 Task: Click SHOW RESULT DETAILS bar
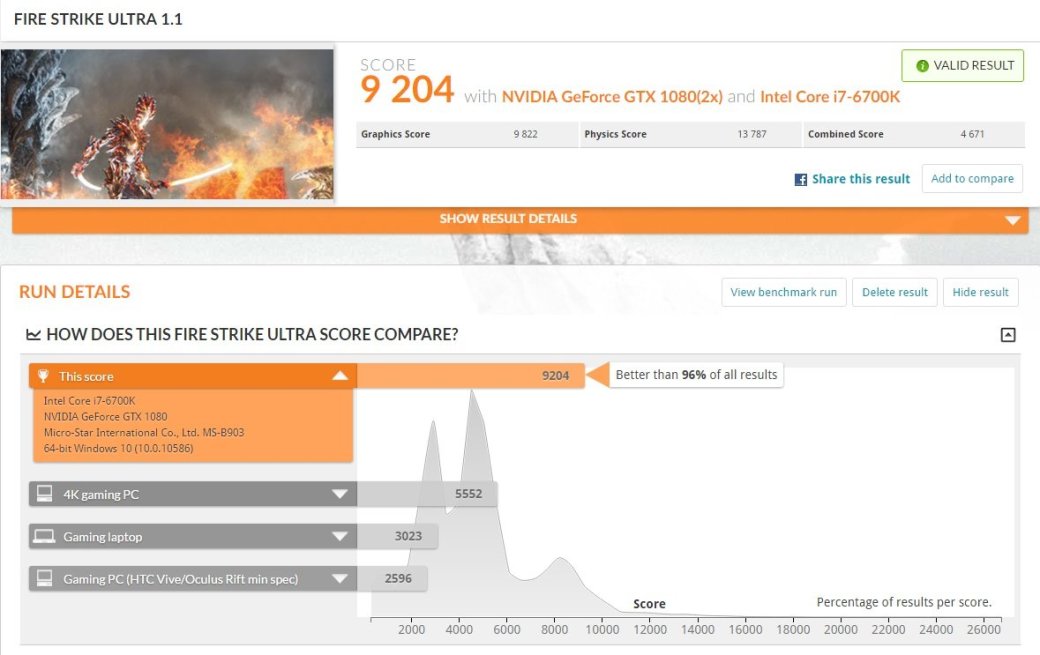tap(520, 219)
